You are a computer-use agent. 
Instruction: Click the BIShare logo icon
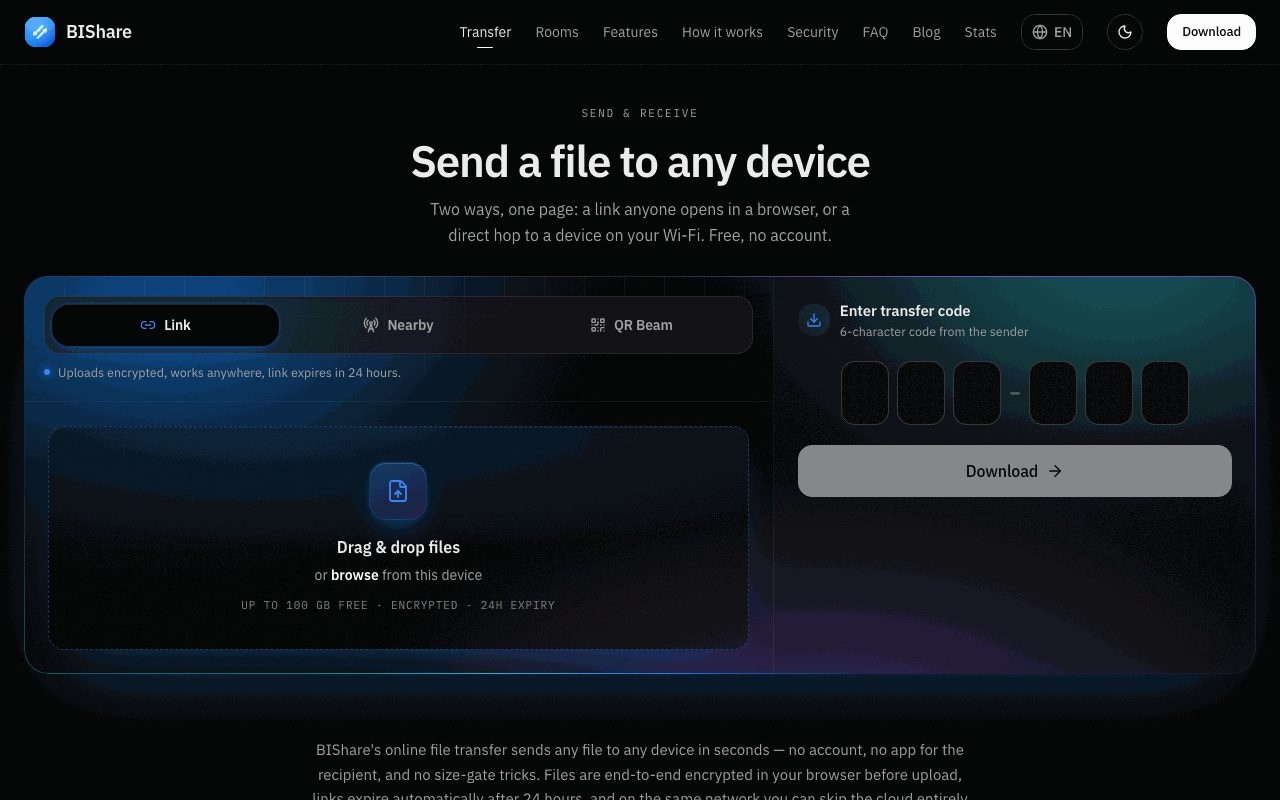[x=40, y=32]
